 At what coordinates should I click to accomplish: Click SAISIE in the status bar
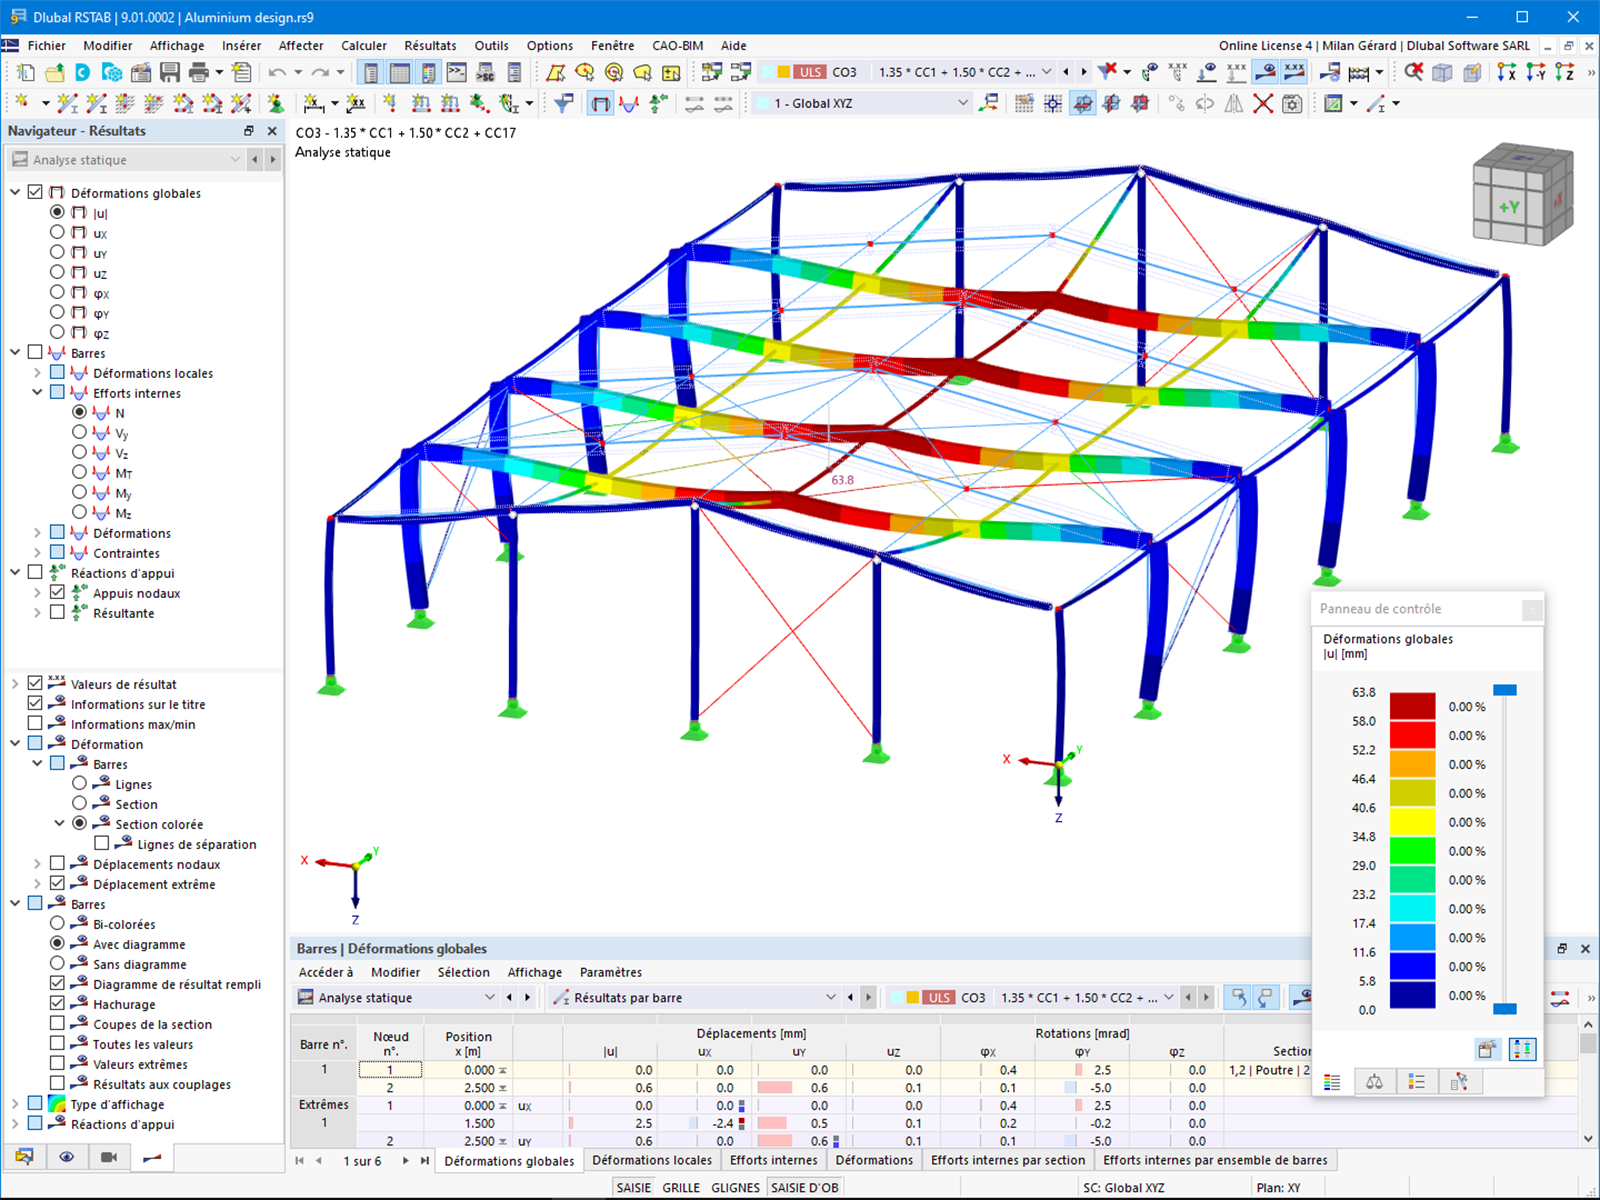[x=633, y=1187]
